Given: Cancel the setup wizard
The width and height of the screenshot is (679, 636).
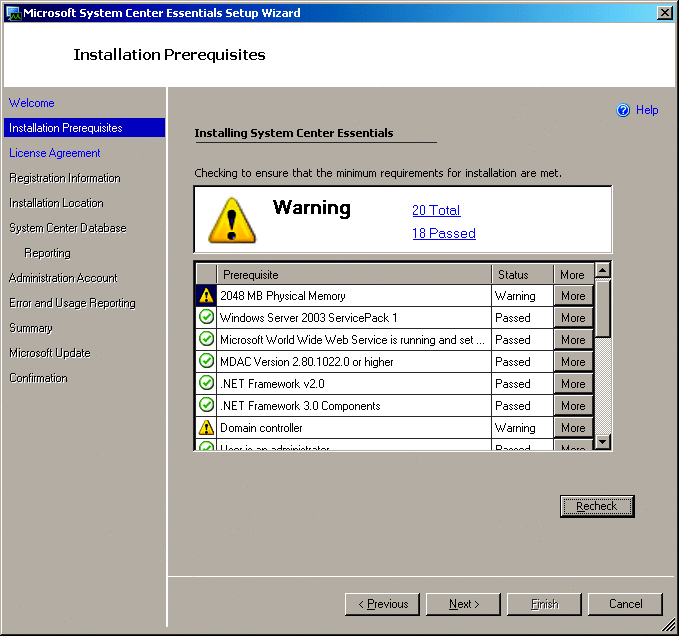Looking at the screenshot, I should (x=625, y=604).
